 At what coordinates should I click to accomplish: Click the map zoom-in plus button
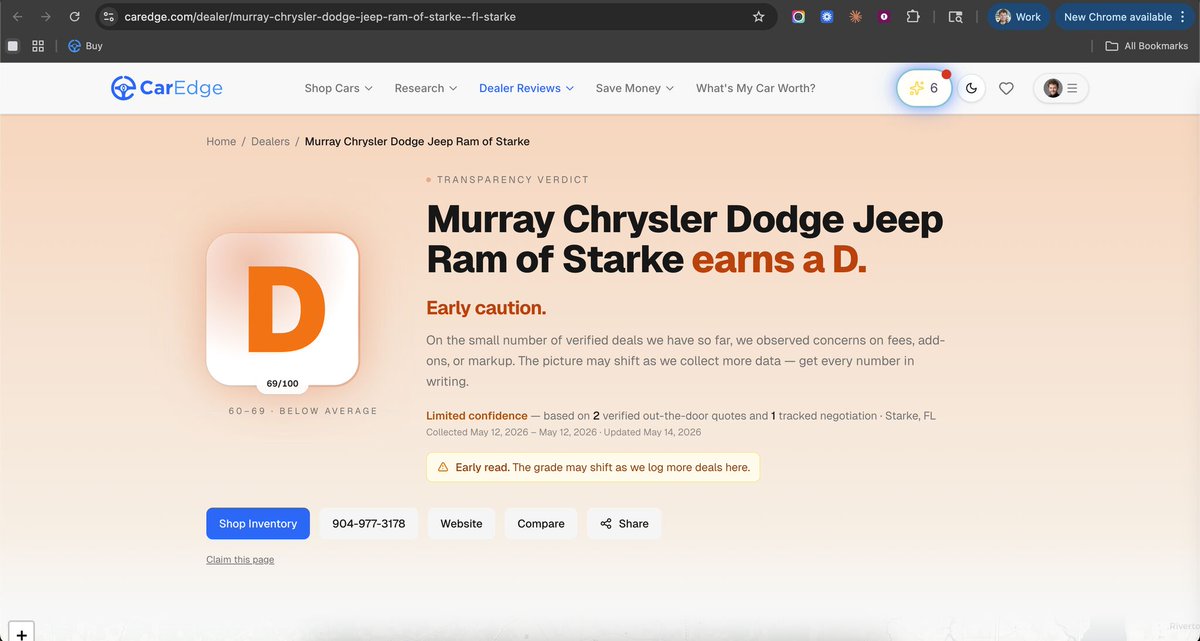tap(21, 634)
